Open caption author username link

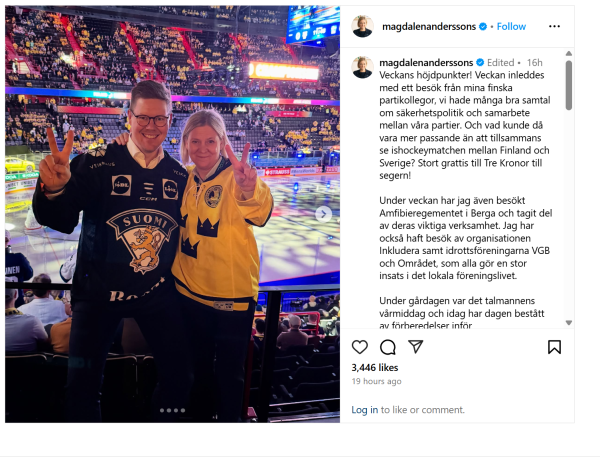[426, 62]
